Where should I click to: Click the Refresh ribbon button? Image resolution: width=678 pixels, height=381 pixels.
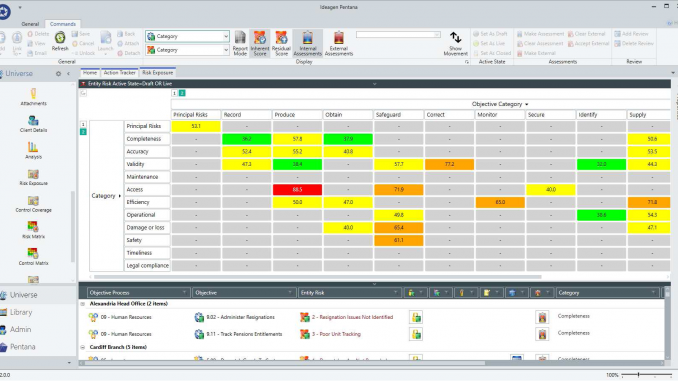coord(60,42)
